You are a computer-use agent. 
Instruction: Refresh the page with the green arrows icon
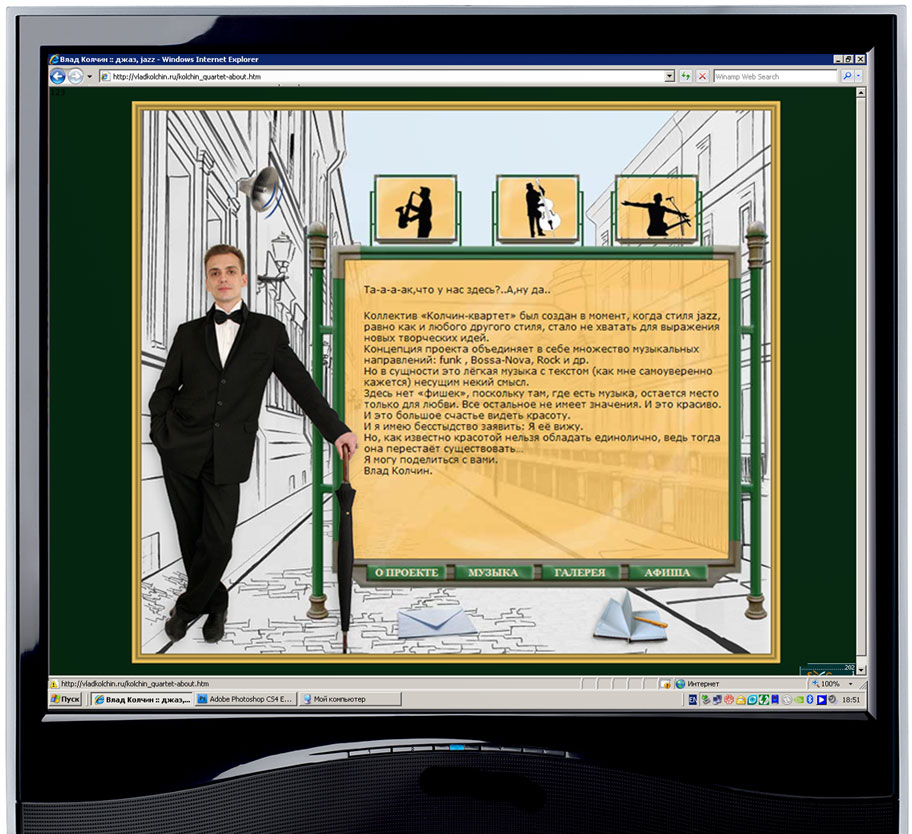(x=685, y=76)
